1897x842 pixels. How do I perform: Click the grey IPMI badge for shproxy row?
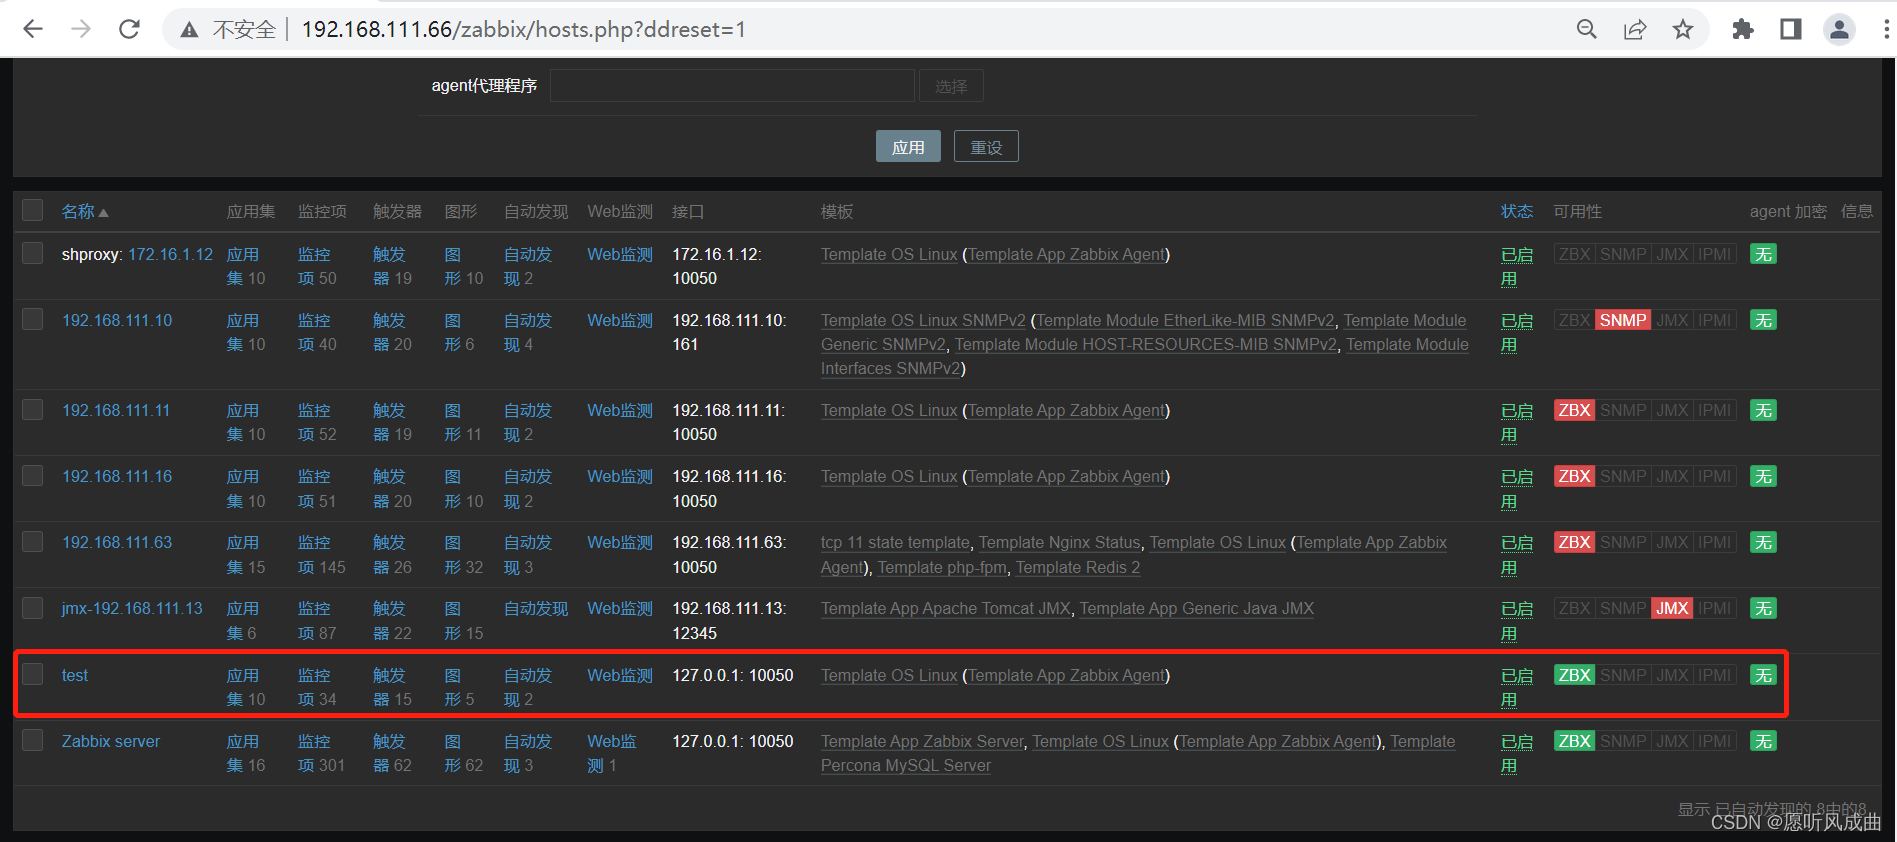pyautogui.click(x=1714, y=254)
